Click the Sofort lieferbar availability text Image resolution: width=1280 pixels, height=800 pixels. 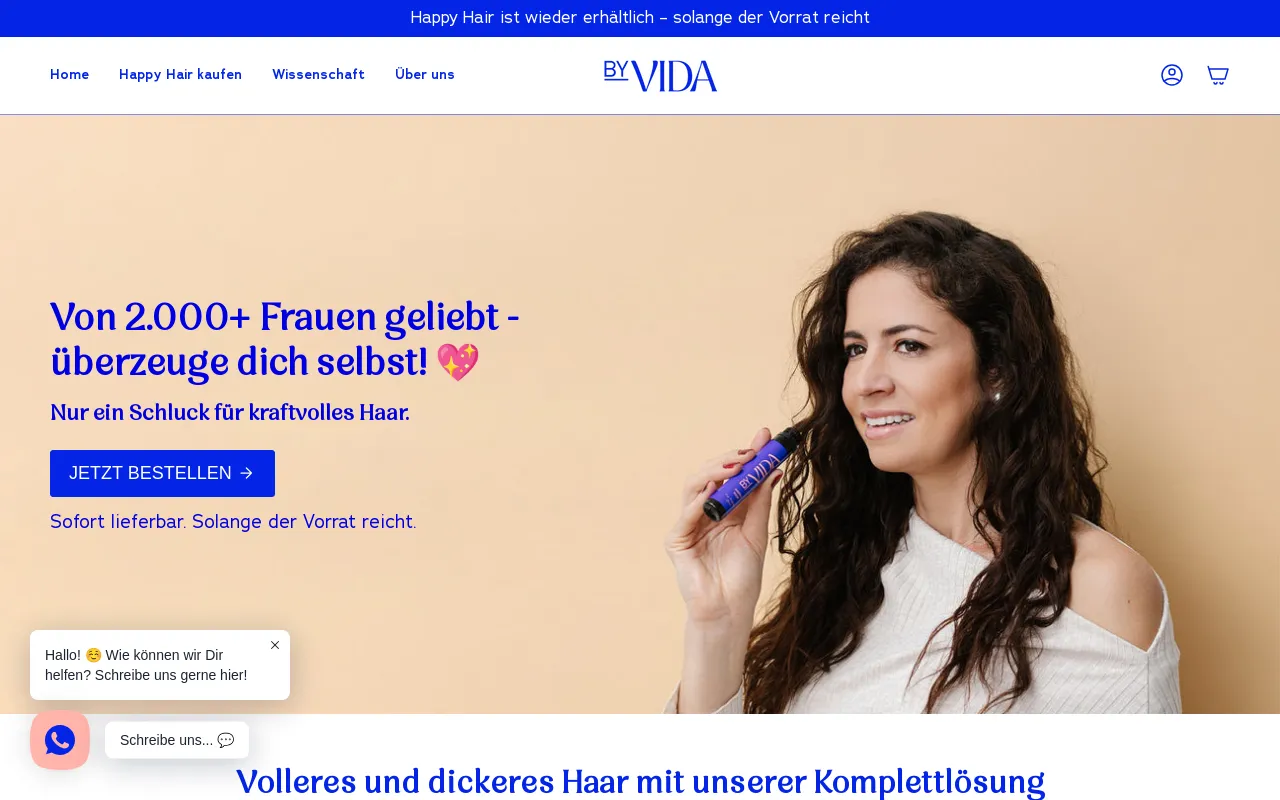[233, 521]
